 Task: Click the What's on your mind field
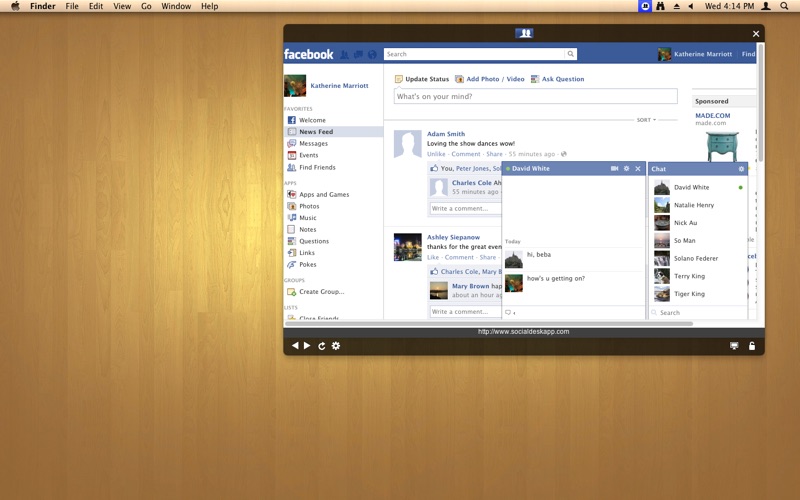pos(535,97)
